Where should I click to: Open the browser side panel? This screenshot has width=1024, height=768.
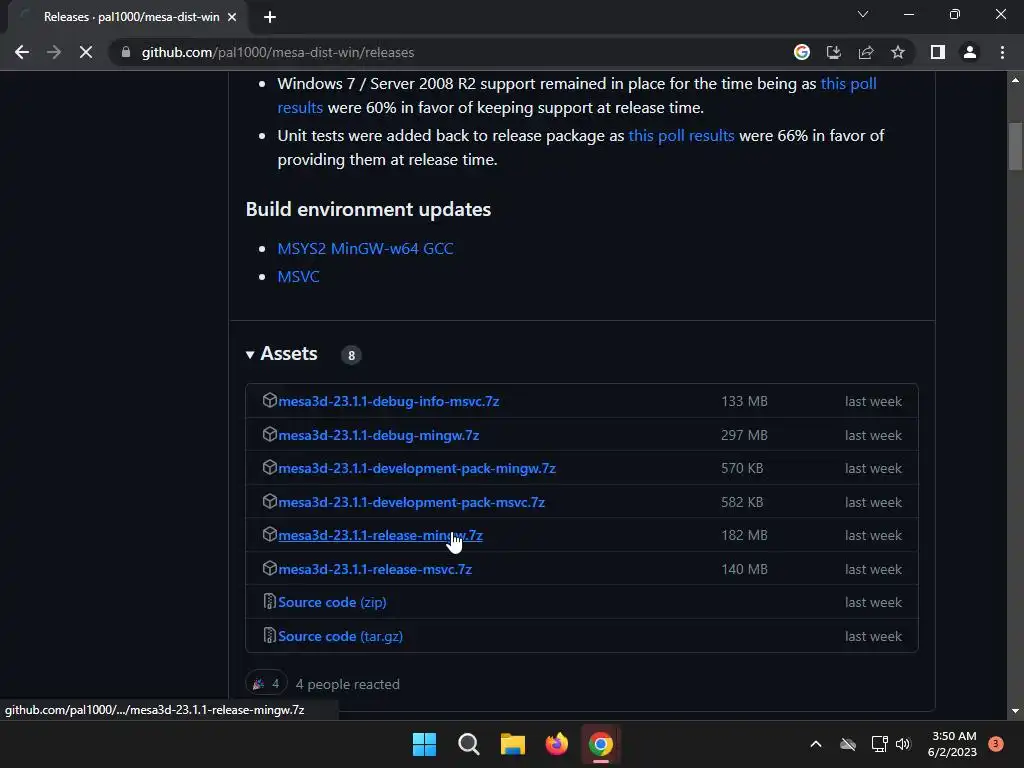938,52
